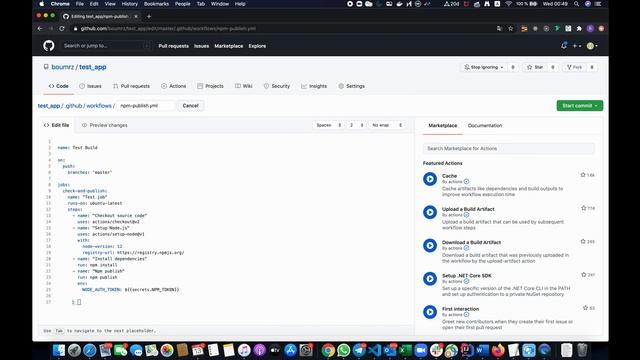
Task: Switch to the Documentation tab
Action: [485, 126]
